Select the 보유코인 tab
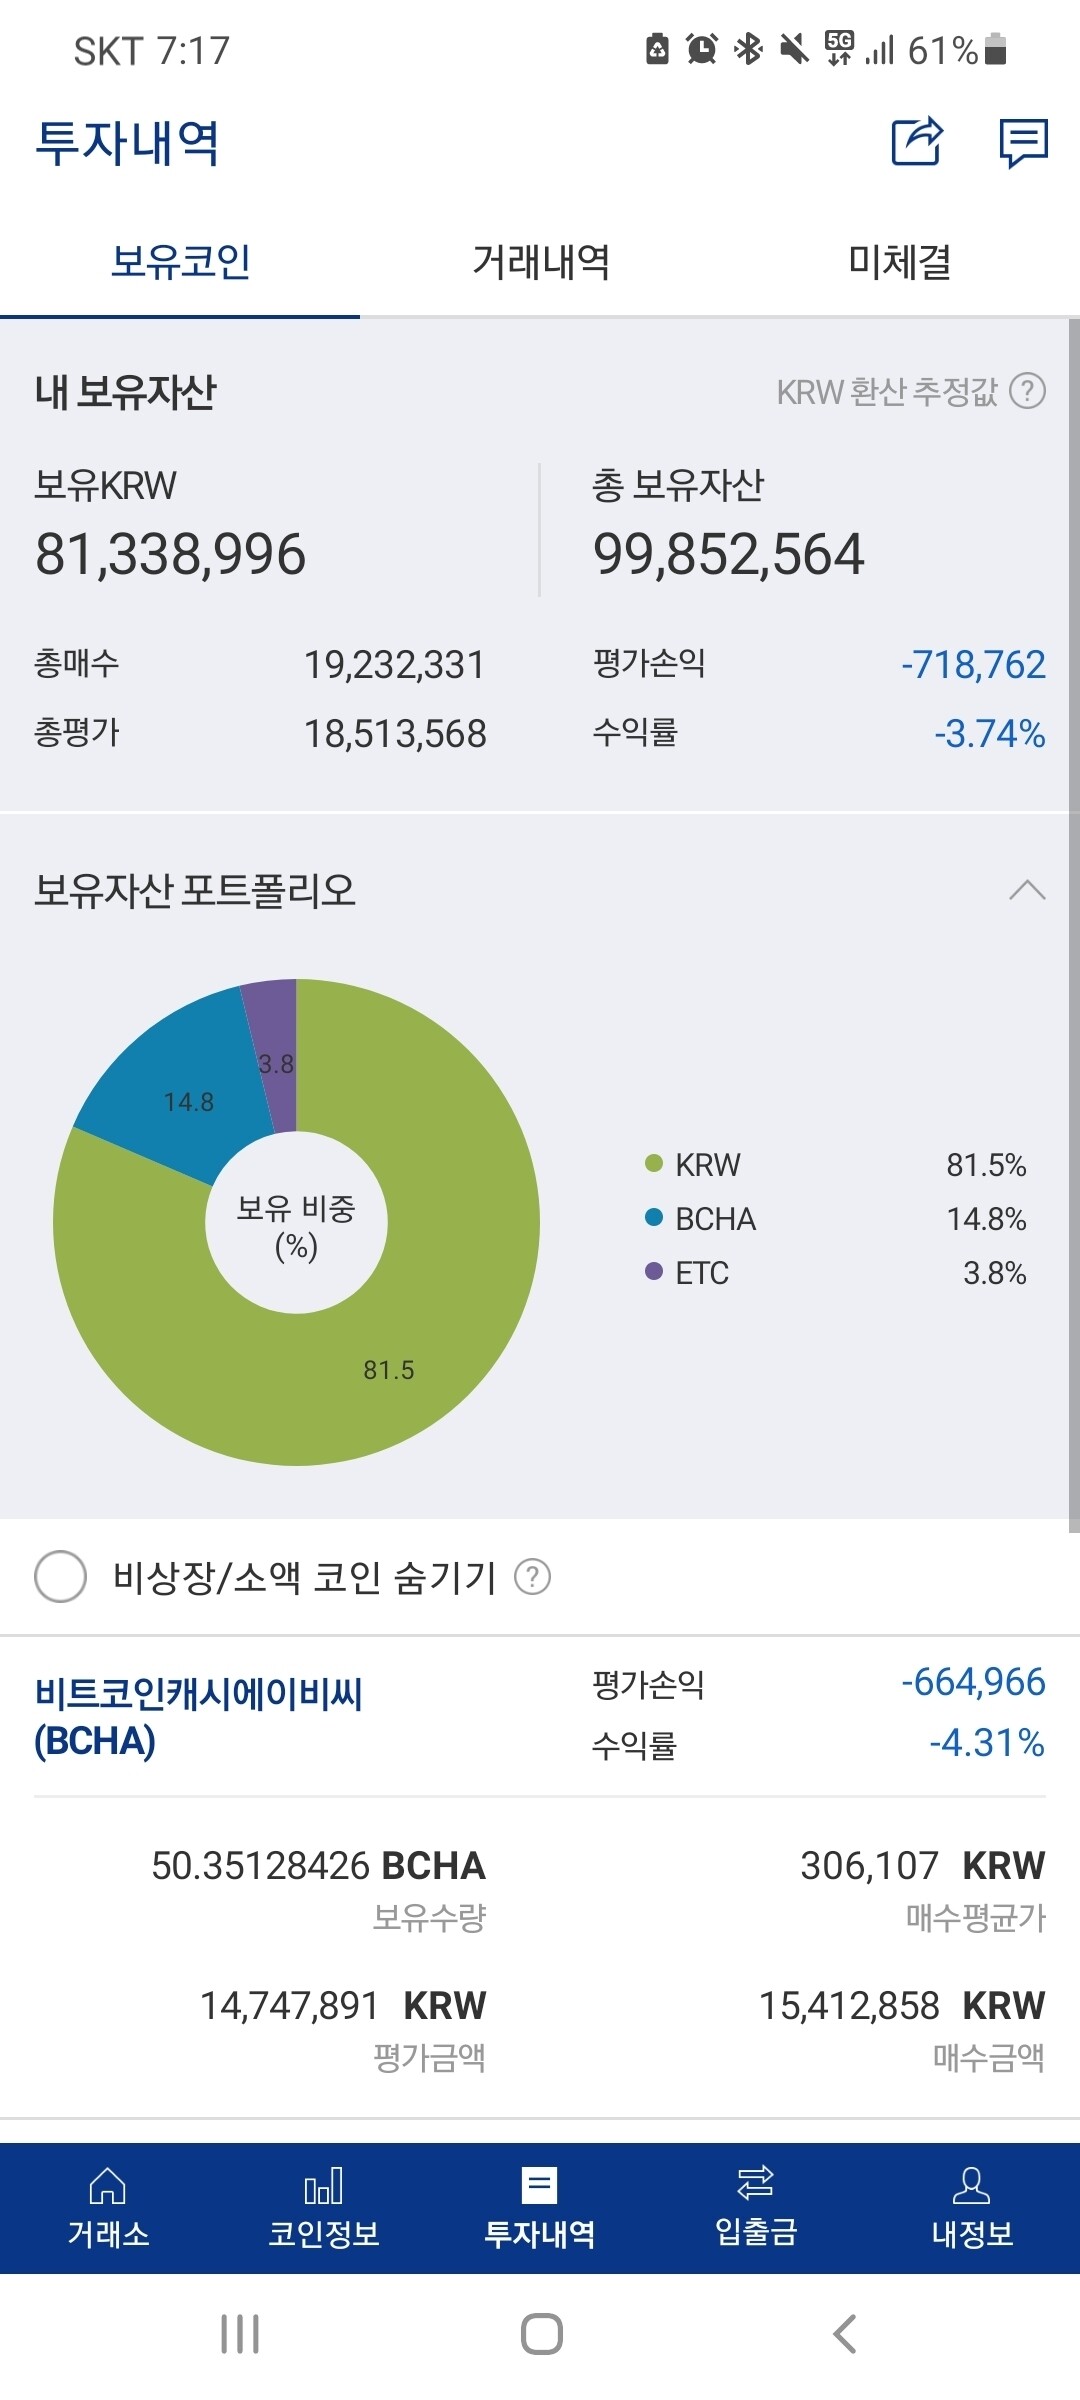The image size is (1080, 2400). (x=180, y=262)
